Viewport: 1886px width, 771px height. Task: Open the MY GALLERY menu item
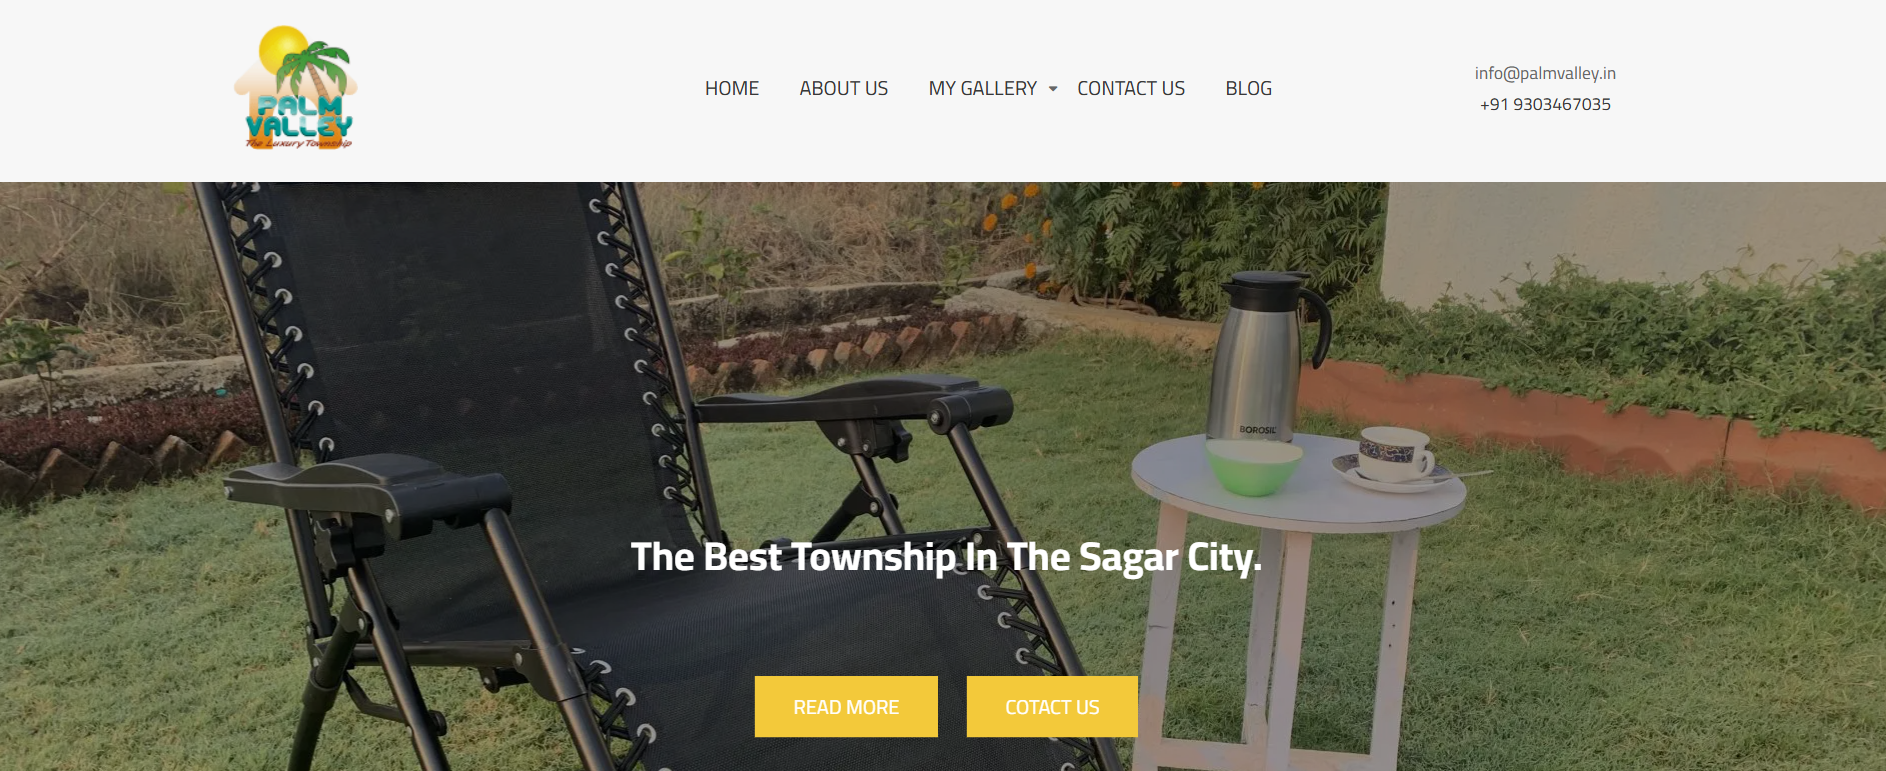982,89
